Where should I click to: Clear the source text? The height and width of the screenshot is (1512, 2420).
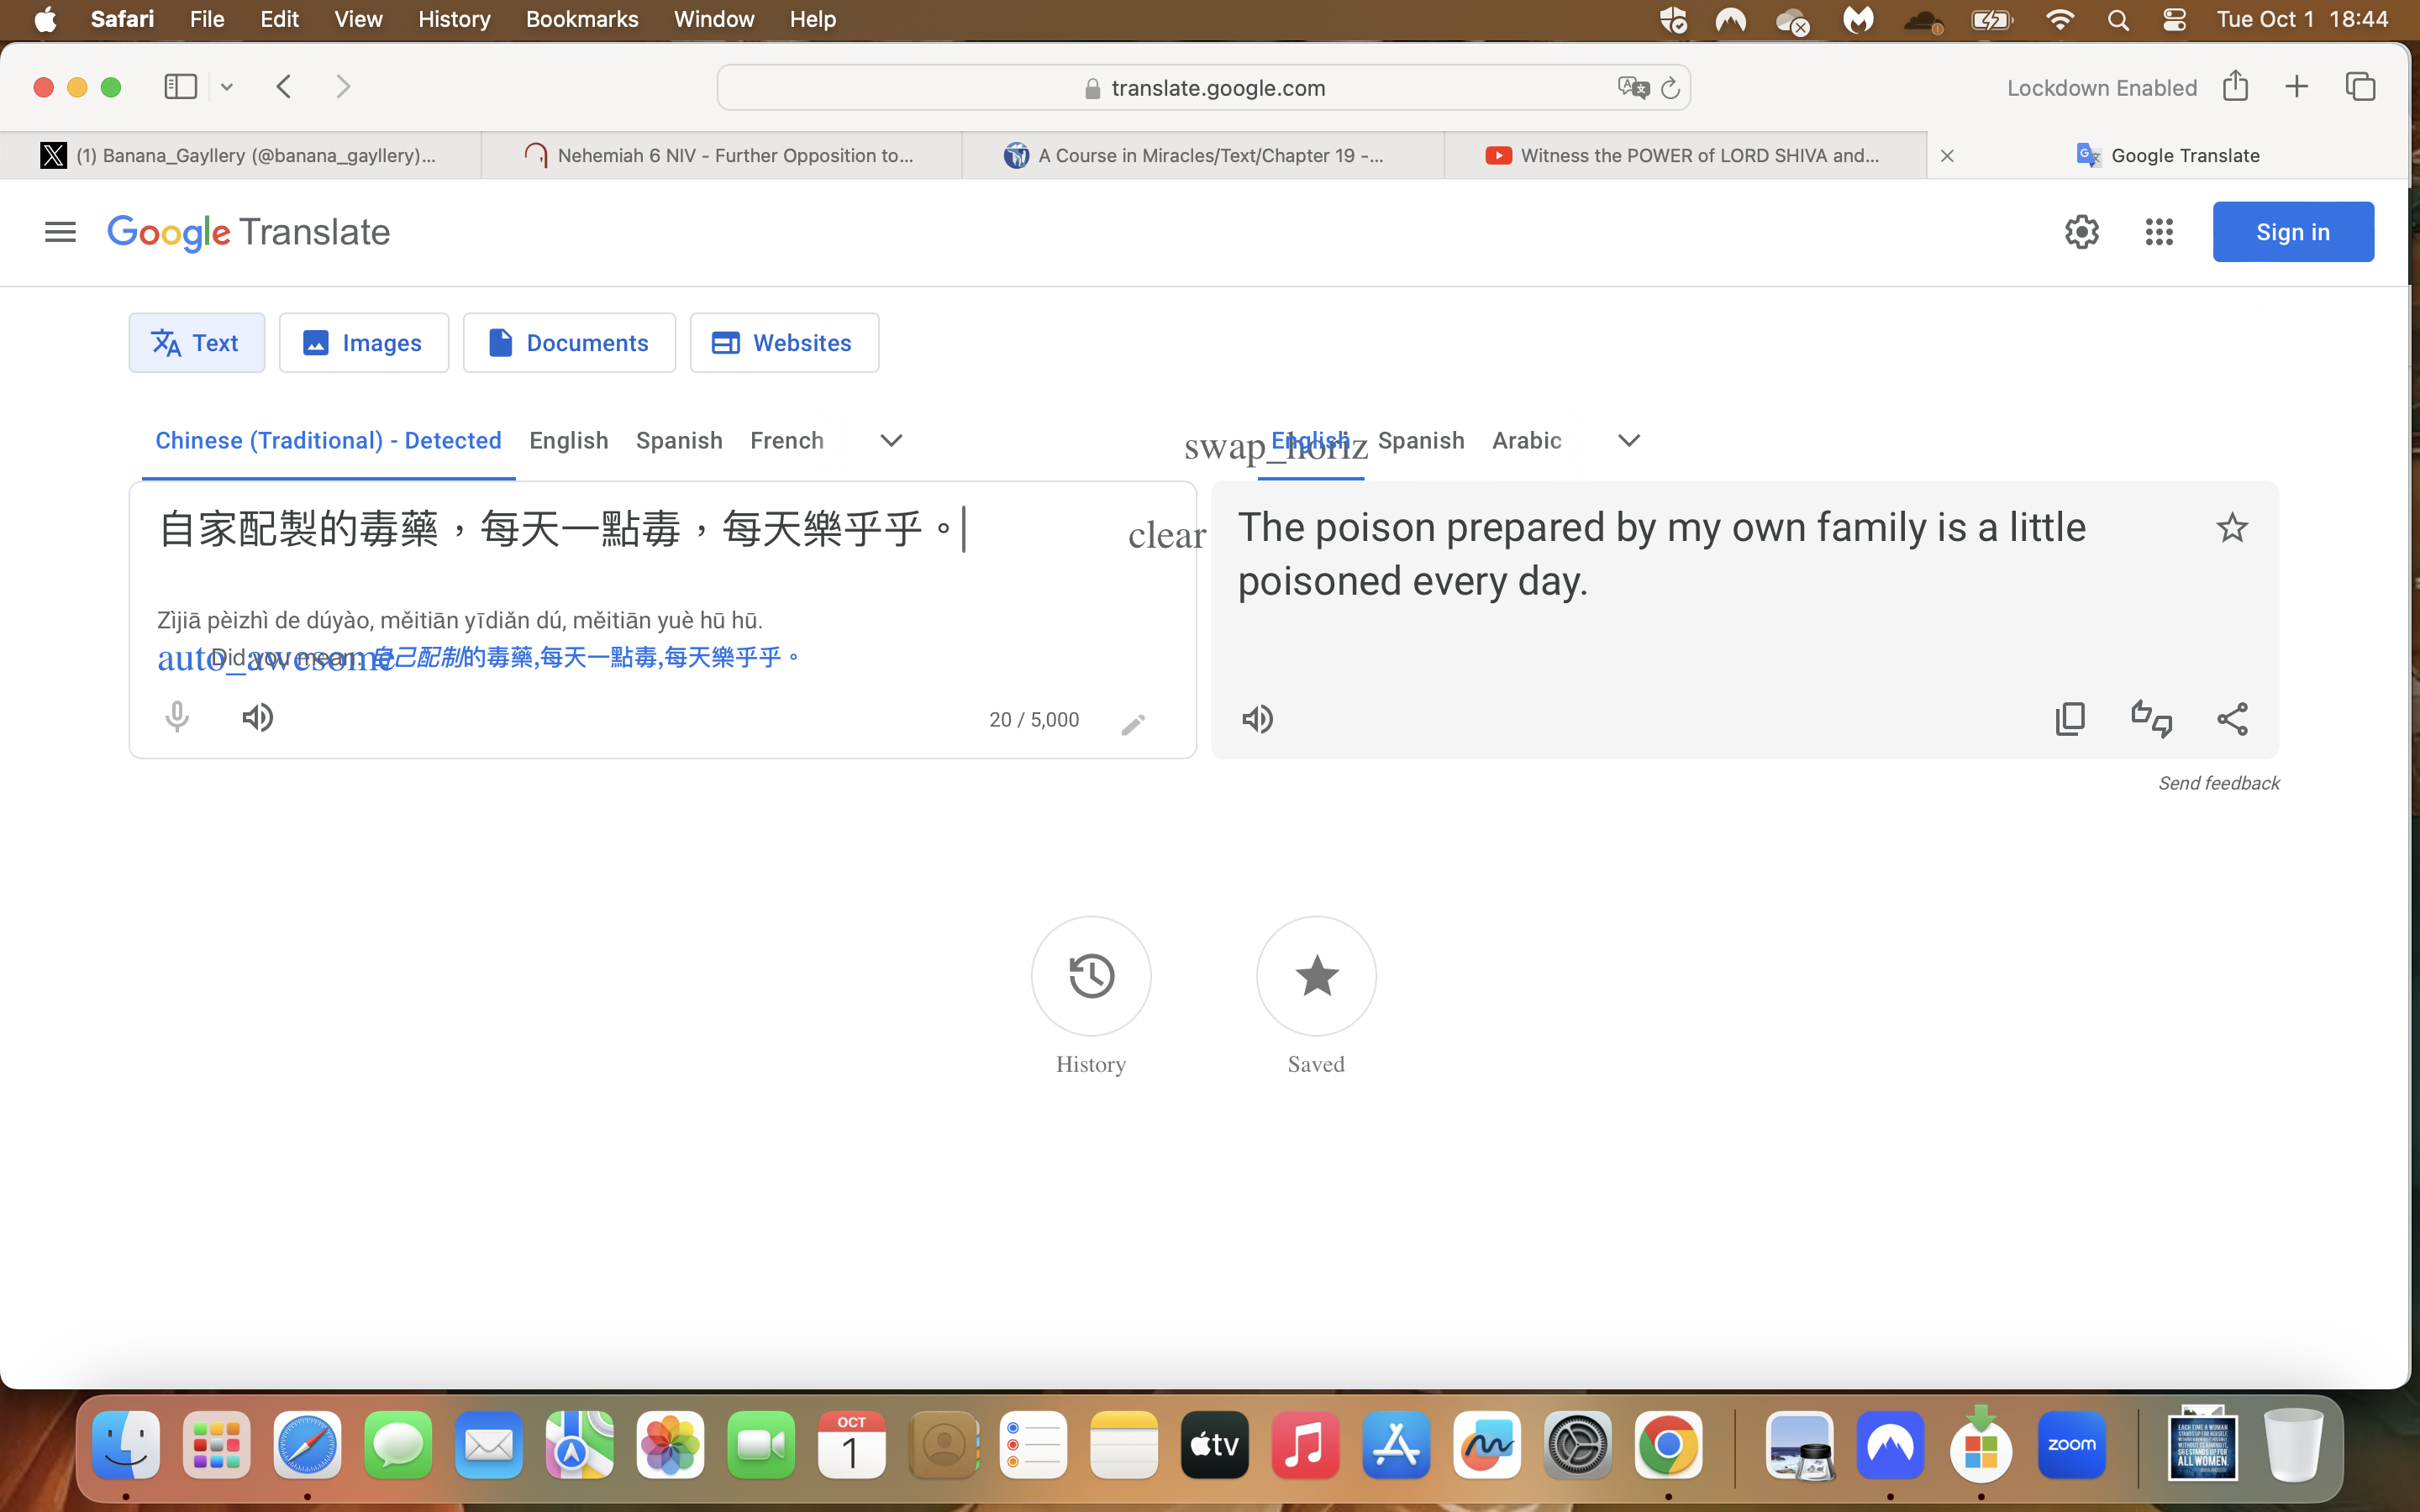tap(1167, 535)
